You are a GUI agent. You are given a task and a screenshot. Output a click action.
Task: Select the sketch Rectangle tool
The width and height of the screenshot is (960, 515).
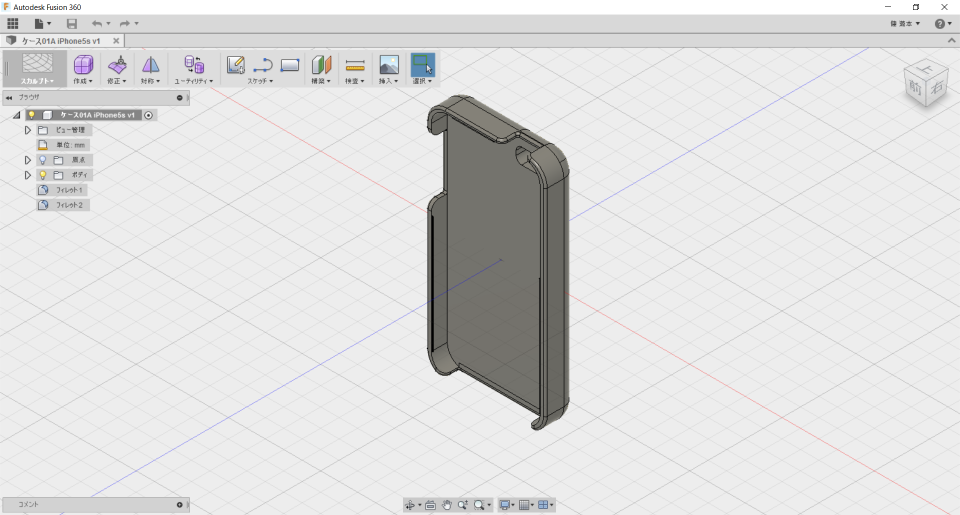pyautogui.click(x=290, y=64)
